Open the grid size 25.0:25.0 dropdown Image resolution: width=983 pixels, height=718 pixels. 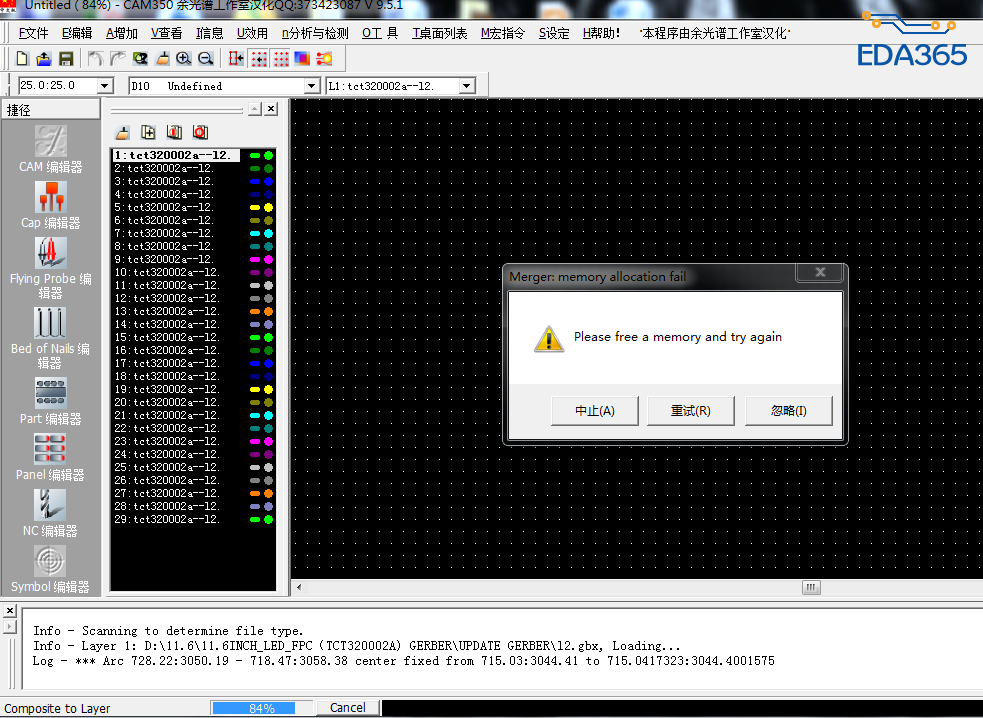[x=105, y=86]
